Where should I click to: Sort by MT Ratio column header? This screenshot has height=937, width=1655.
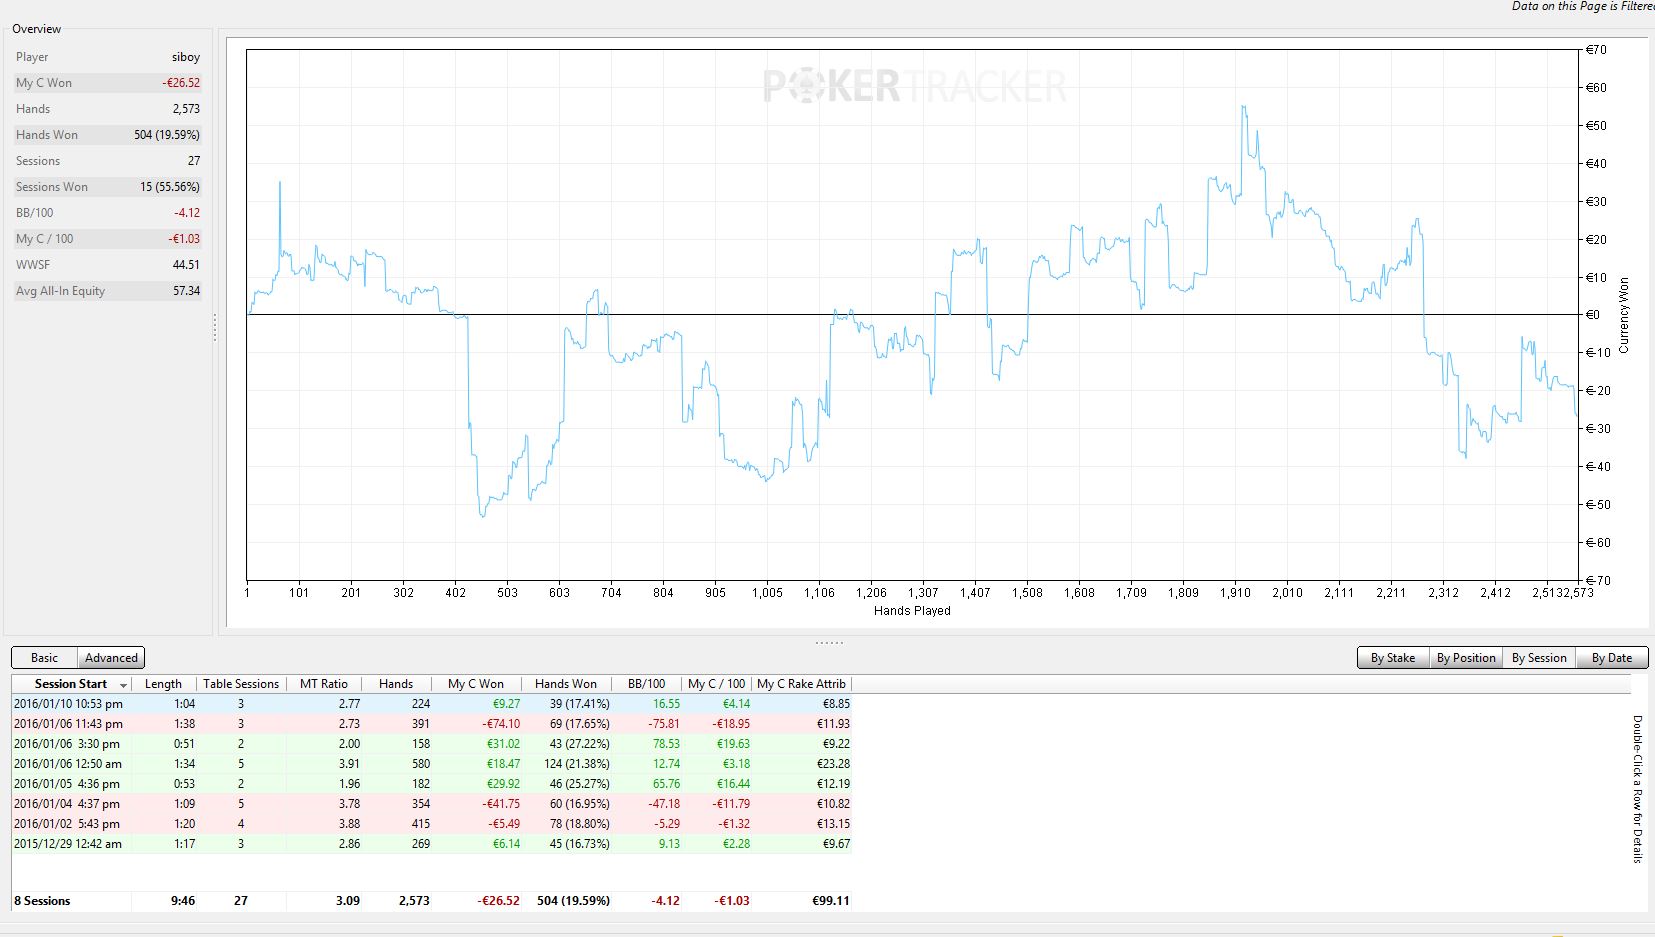pos(324,684)
